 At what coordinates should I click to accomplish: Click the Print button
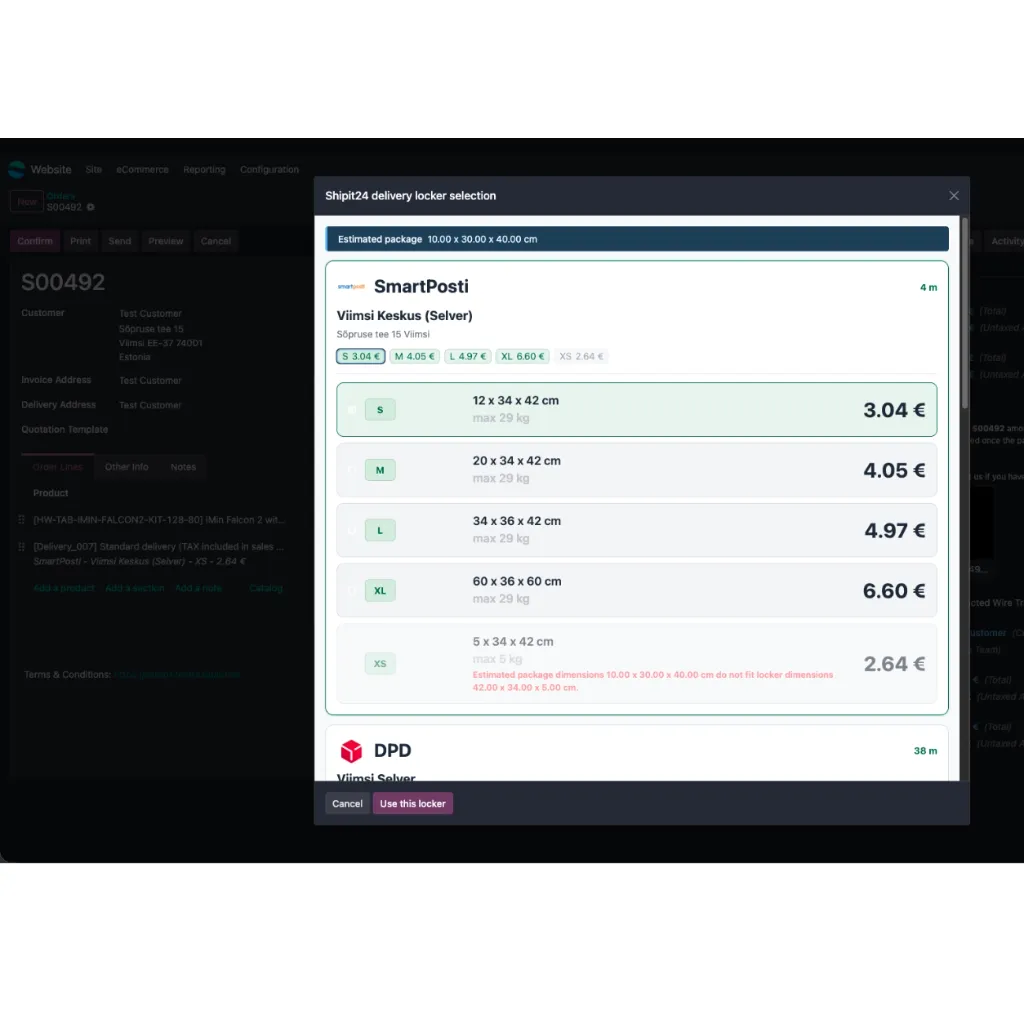pyautogui.click(x=80, y=241)
